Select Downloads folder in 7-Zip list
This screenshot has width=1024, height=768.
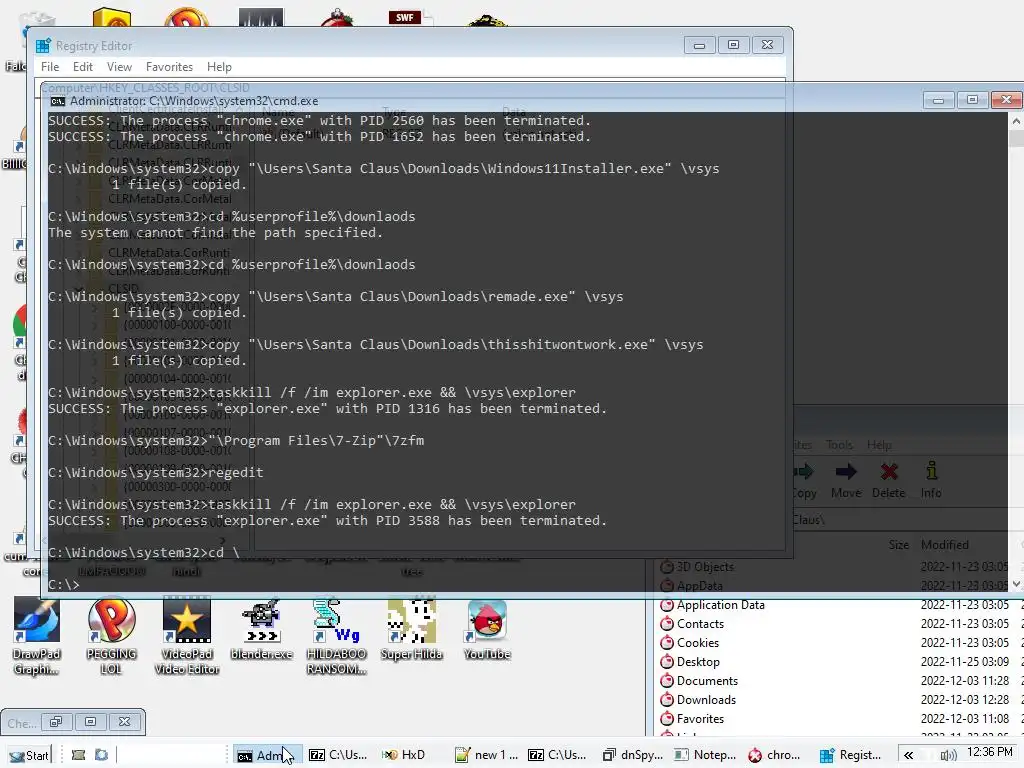pyautogui.click(x=706, y=699)
